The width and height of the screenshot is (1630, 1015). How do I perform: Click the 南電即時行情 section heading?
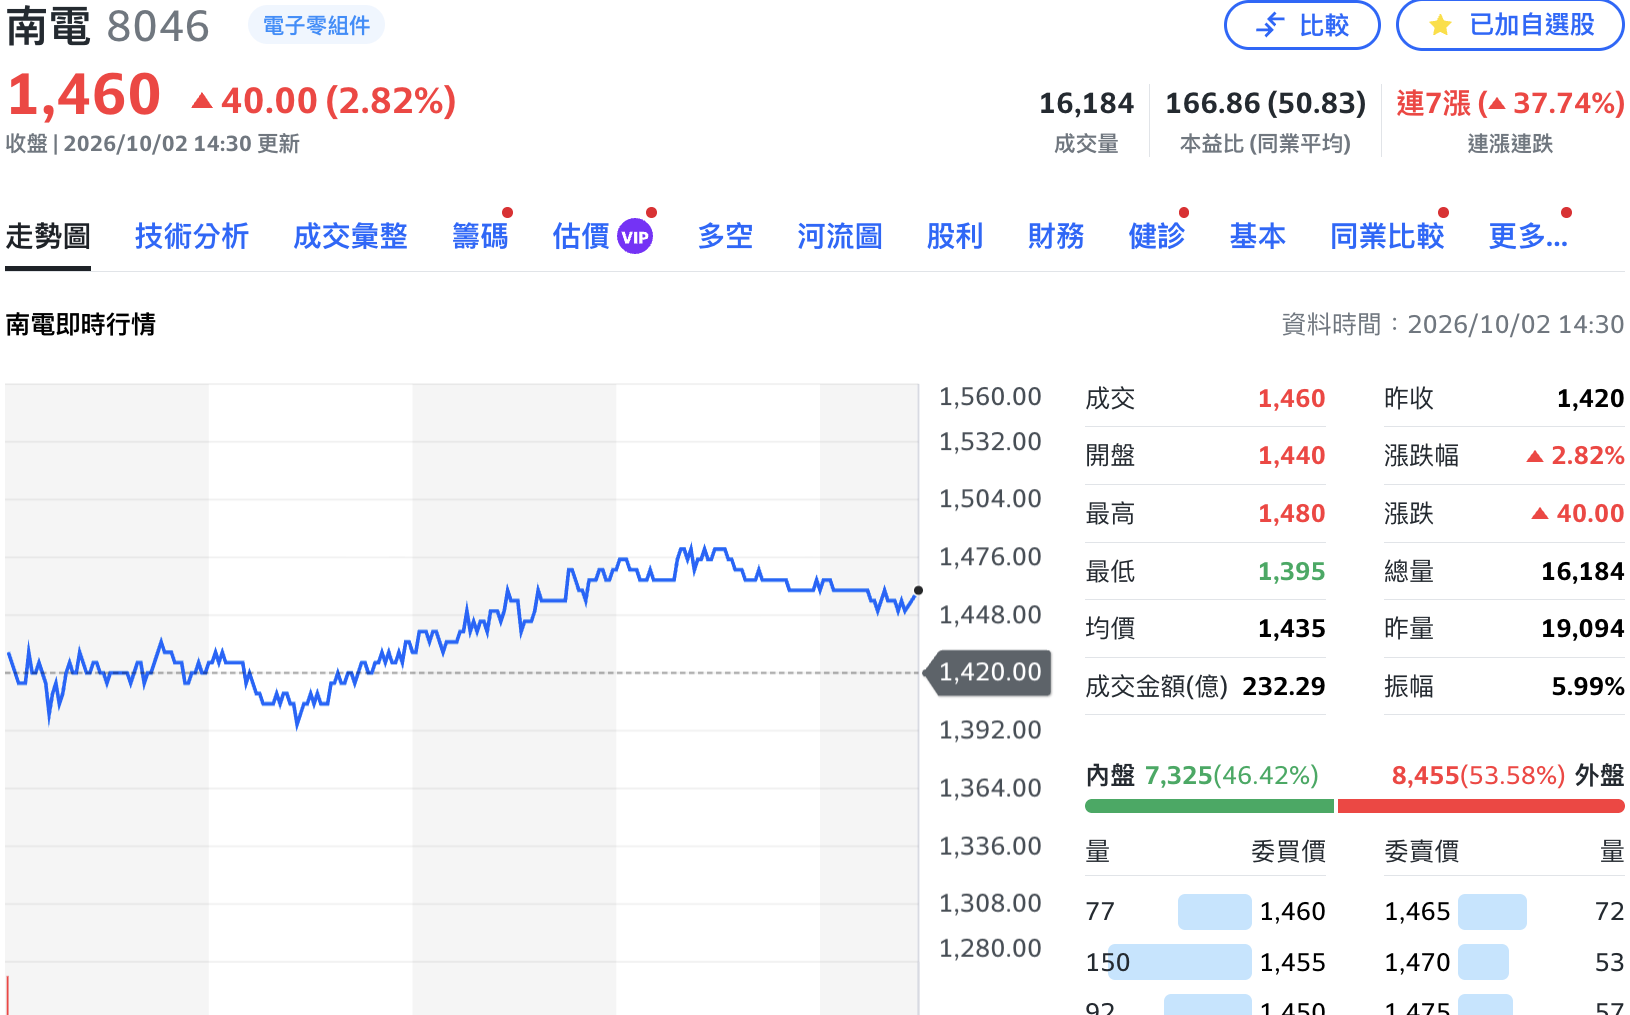click(x=81, y=325)
